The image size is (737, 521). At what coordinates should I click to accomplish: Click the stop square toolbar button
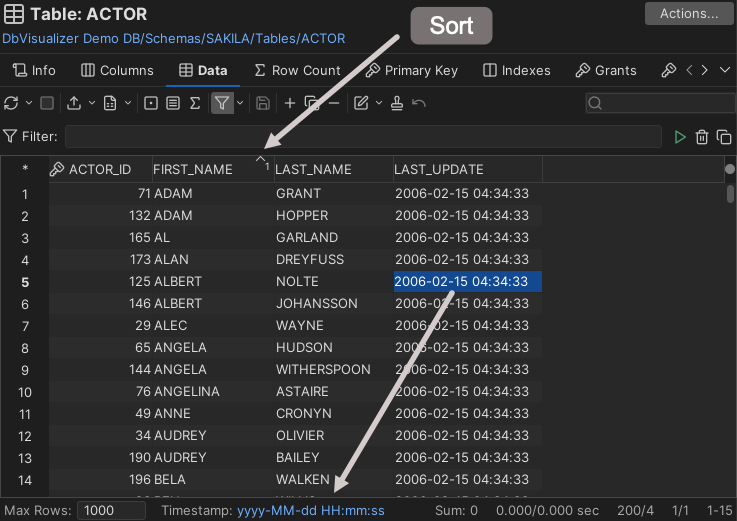(x=46, y=103)
